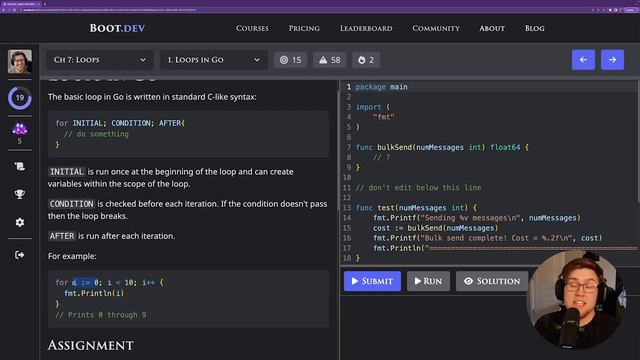Open the scroll icon in sidebar

20,166
